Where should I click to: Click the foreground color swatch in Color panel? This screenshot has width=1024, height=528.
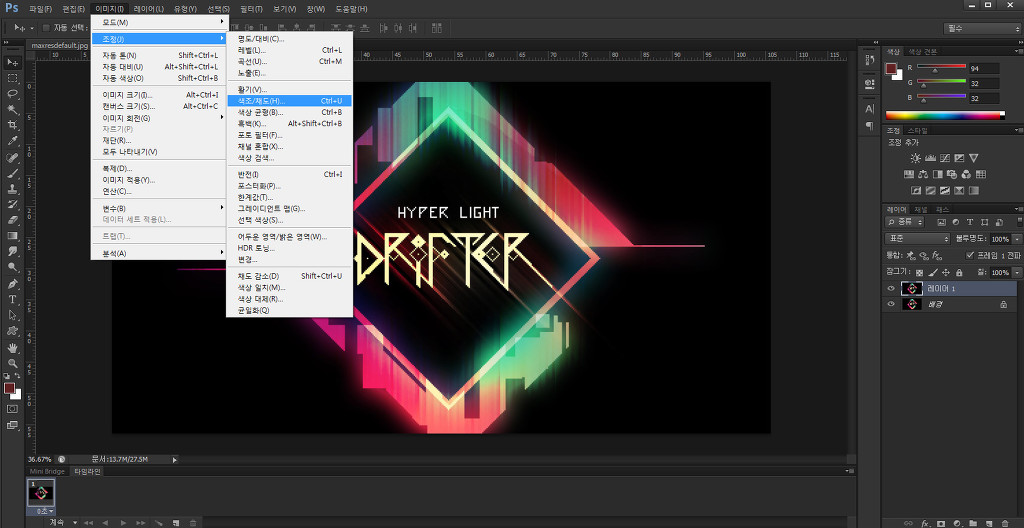[890, 68]
